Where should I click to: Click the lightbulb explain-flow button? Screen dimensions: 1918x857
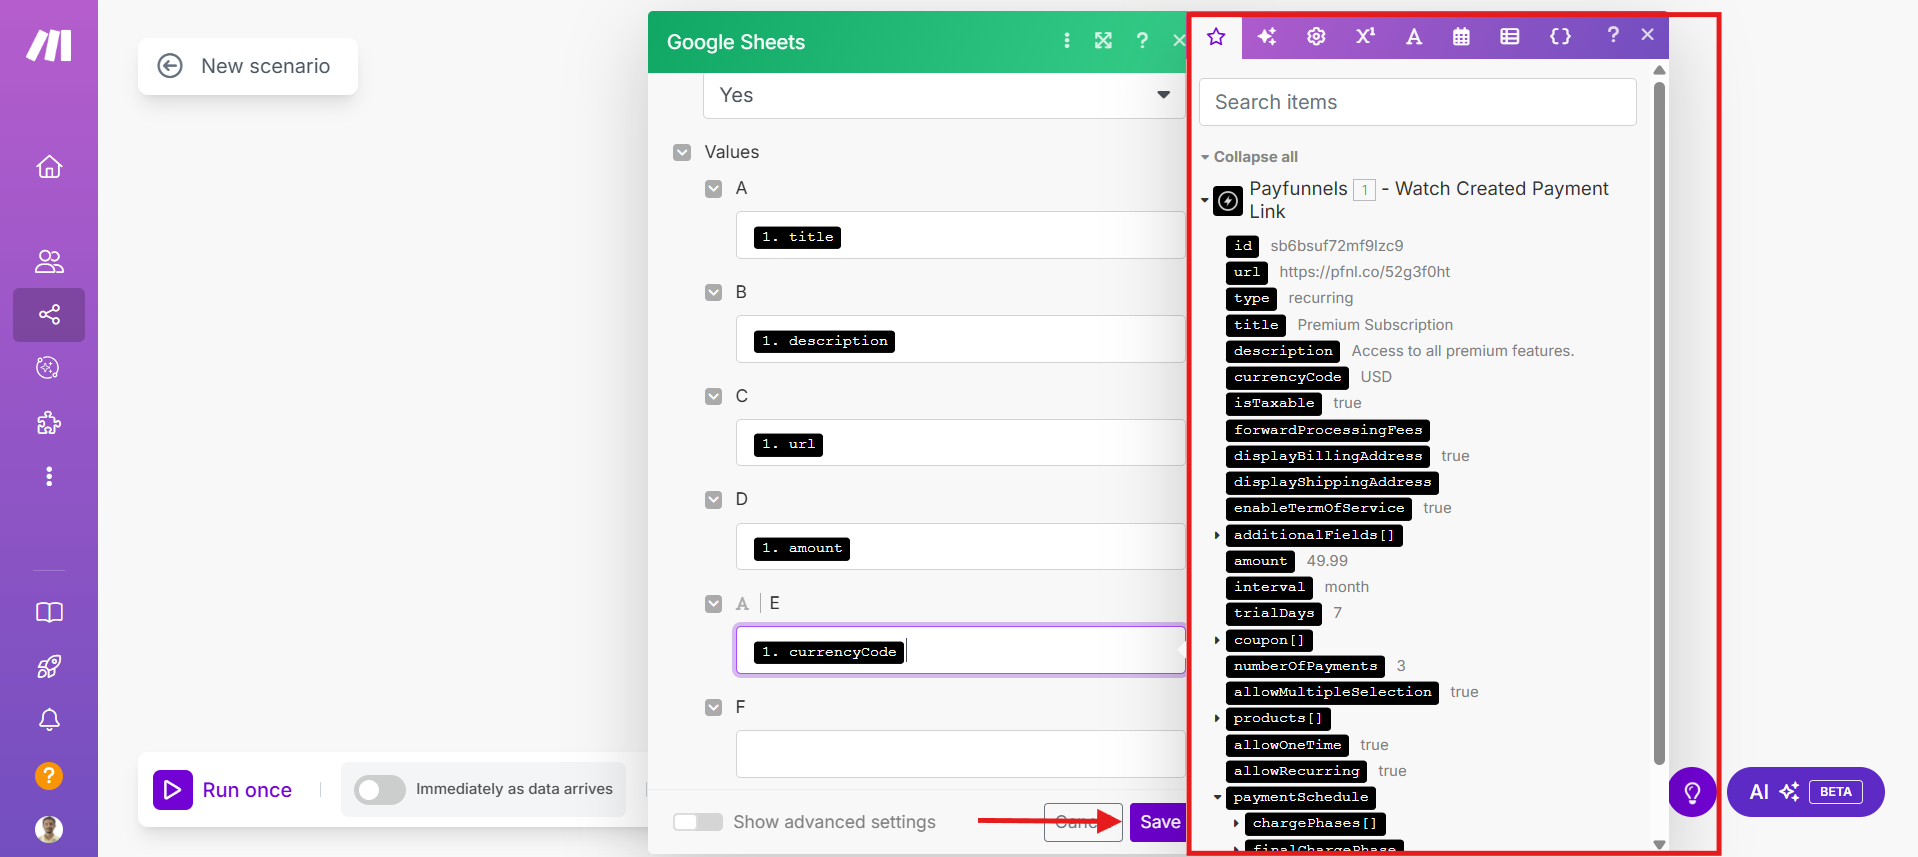coord(1692,792)
